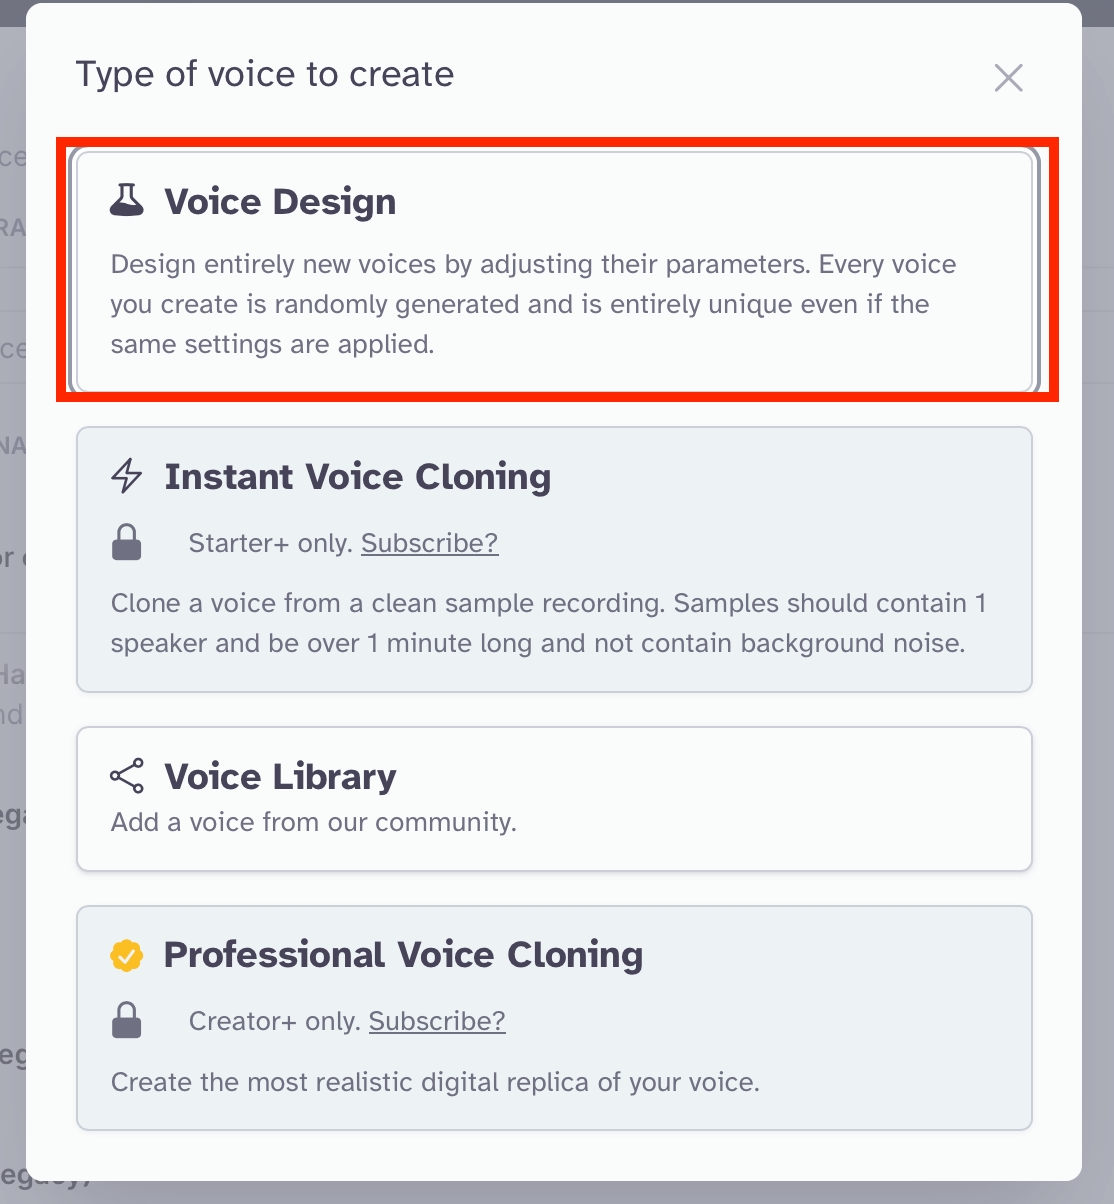This screenshot has height=1204, width=1114.
Task: Click the Voice Design description text
Action: click(x=533, y=304)
